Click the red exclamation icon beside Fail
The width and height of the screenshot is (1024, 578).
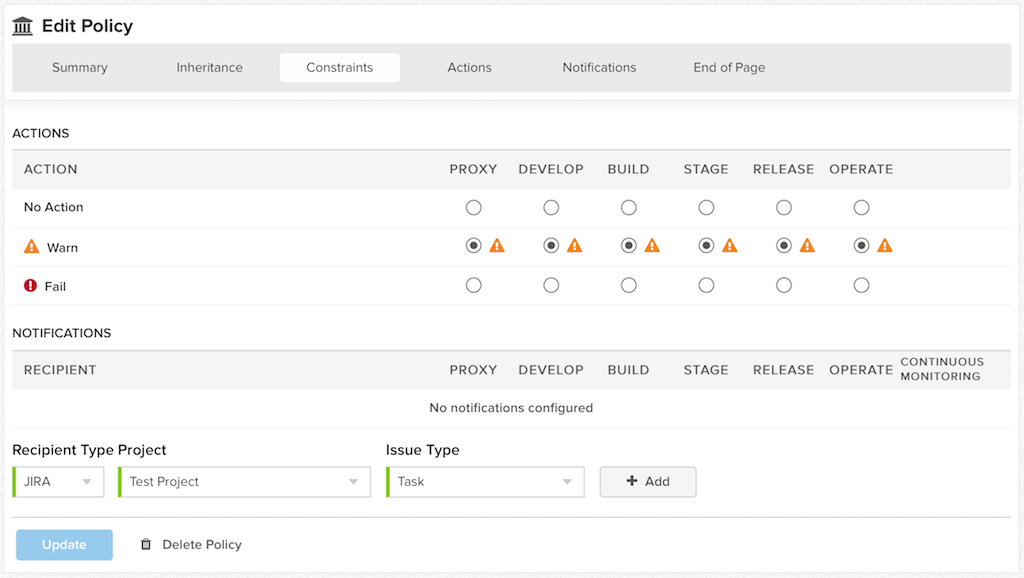tap(30, 285)
